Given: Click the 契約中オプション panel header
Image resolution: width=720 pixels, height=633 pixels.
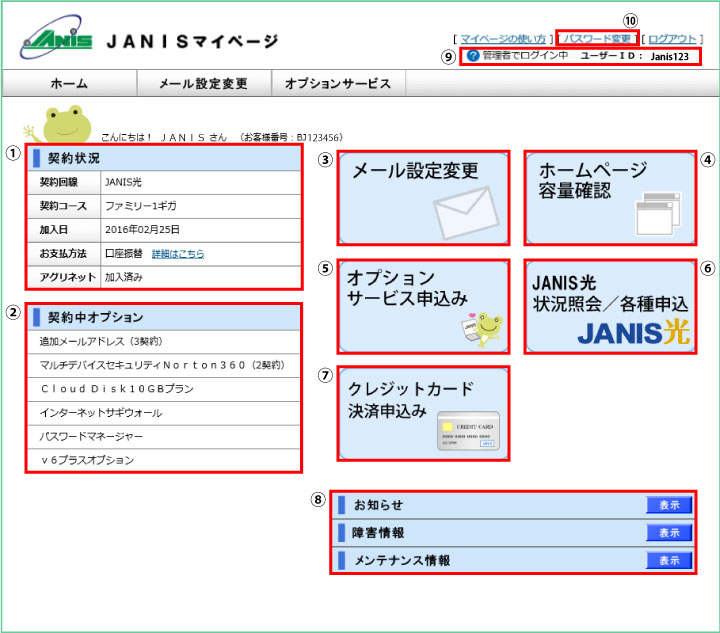Looking at the screenshot, I should [164, 317].
